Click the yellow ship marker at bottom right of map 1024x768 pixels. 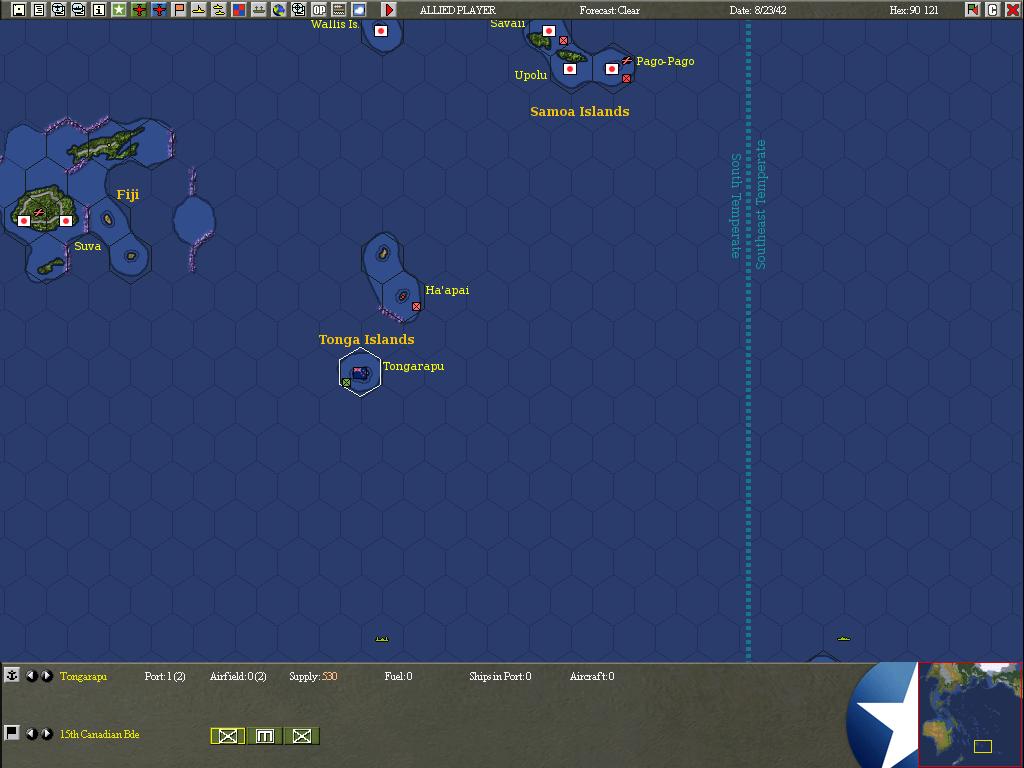point(843,638)
